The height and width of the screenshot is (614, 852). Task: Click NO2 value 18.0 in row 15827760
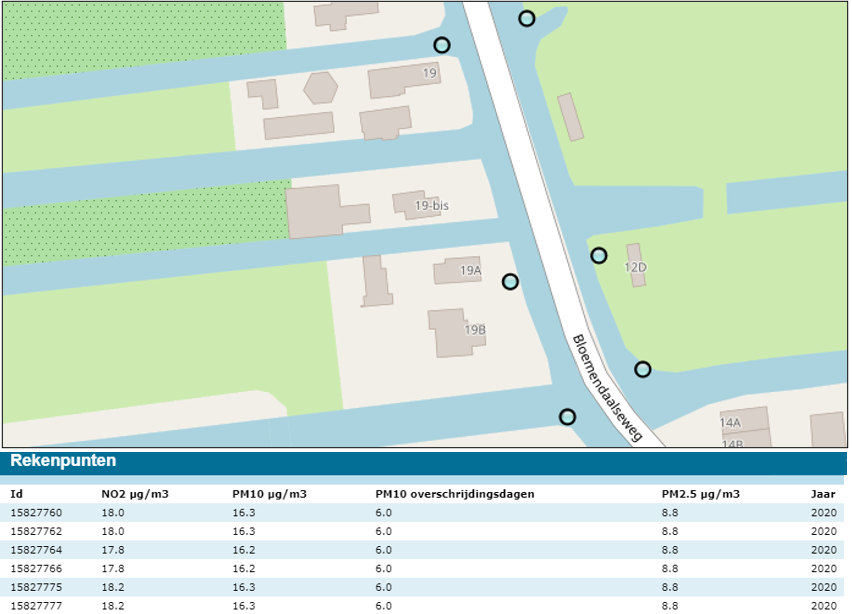point(112,512)
